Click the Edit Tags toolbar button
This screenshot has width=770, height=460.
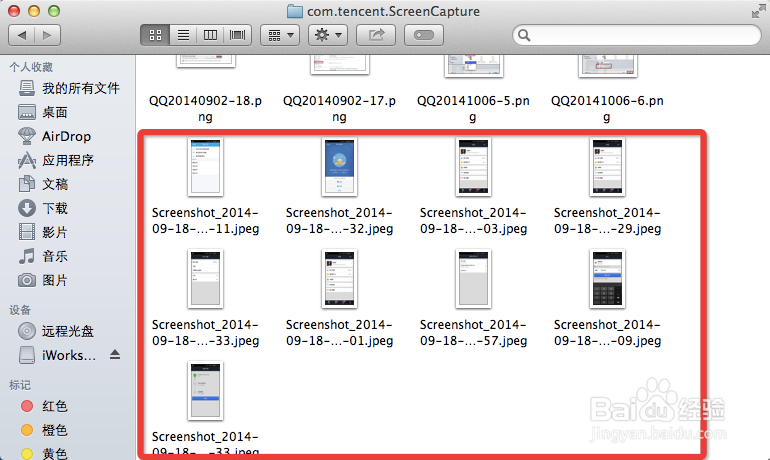tap(424, 35)
